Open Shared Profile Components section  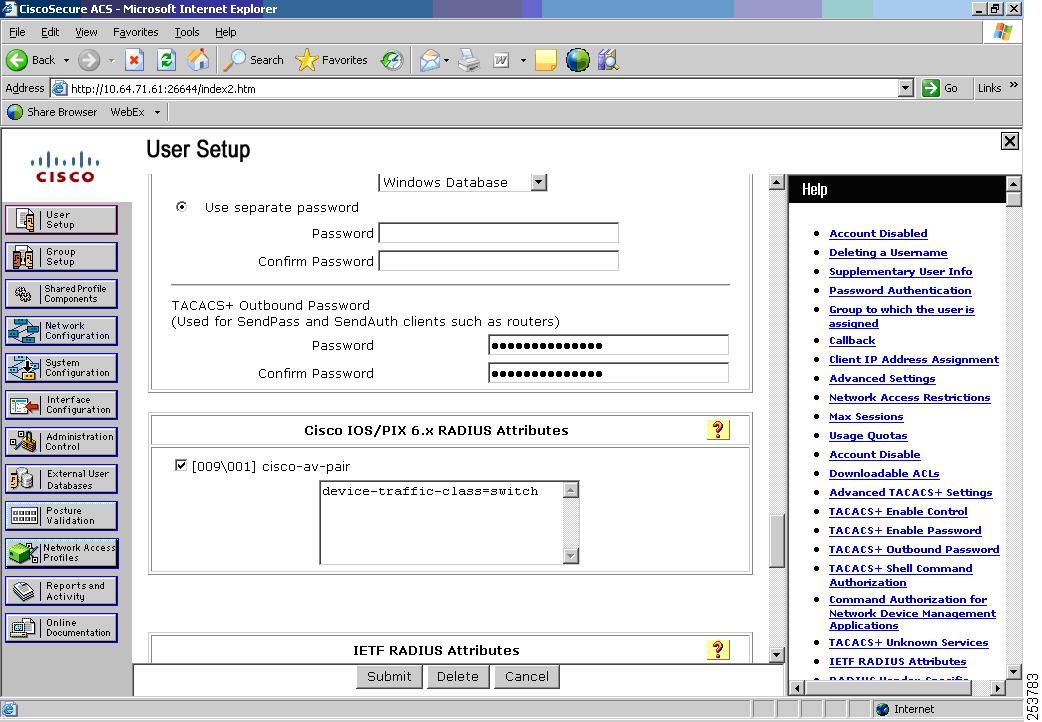(x=61, y=294)
